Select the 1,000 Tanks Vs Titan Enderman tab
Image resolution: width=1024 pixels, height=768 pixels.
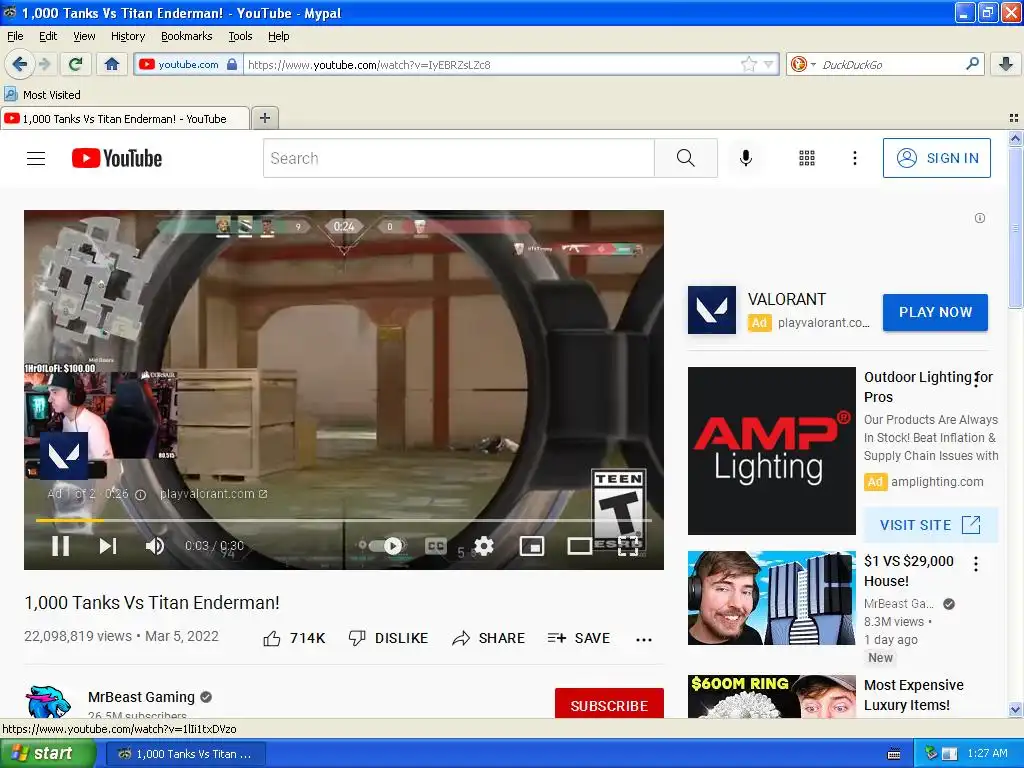(x=124, y=119)
